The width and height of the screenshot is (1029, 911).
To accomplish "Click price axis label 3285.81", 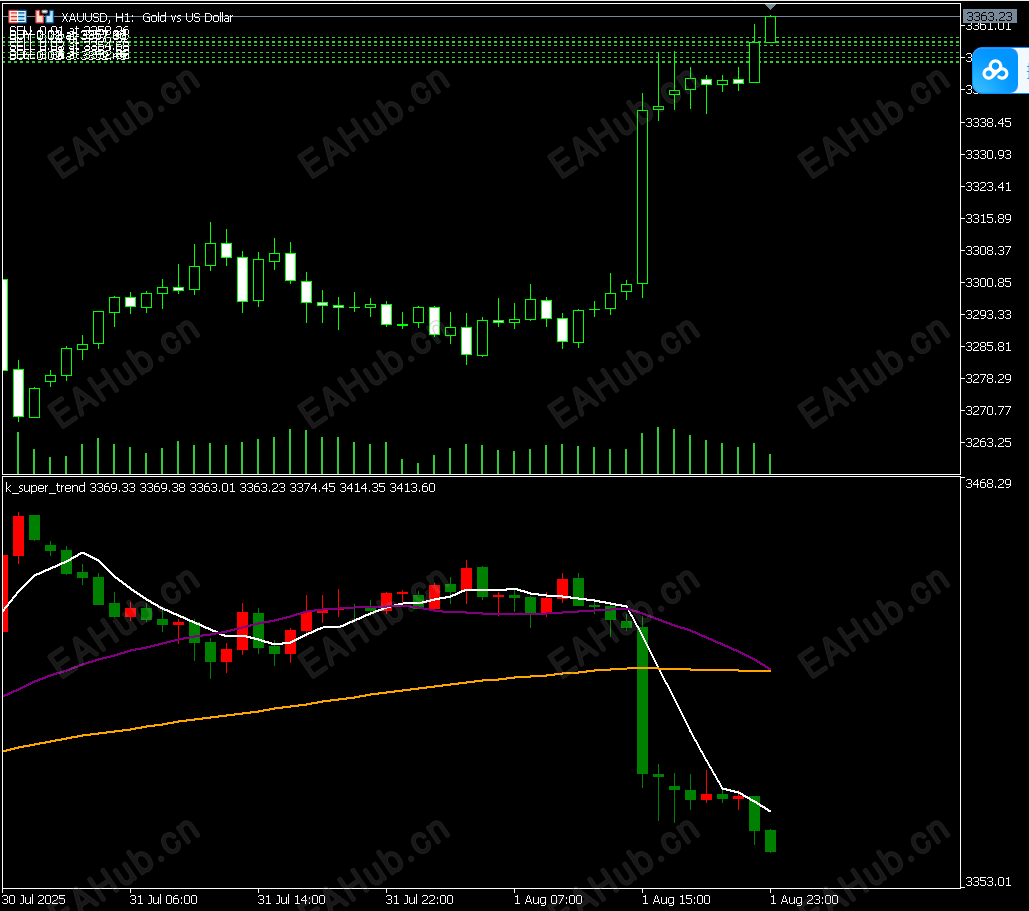I will (989, 347).
